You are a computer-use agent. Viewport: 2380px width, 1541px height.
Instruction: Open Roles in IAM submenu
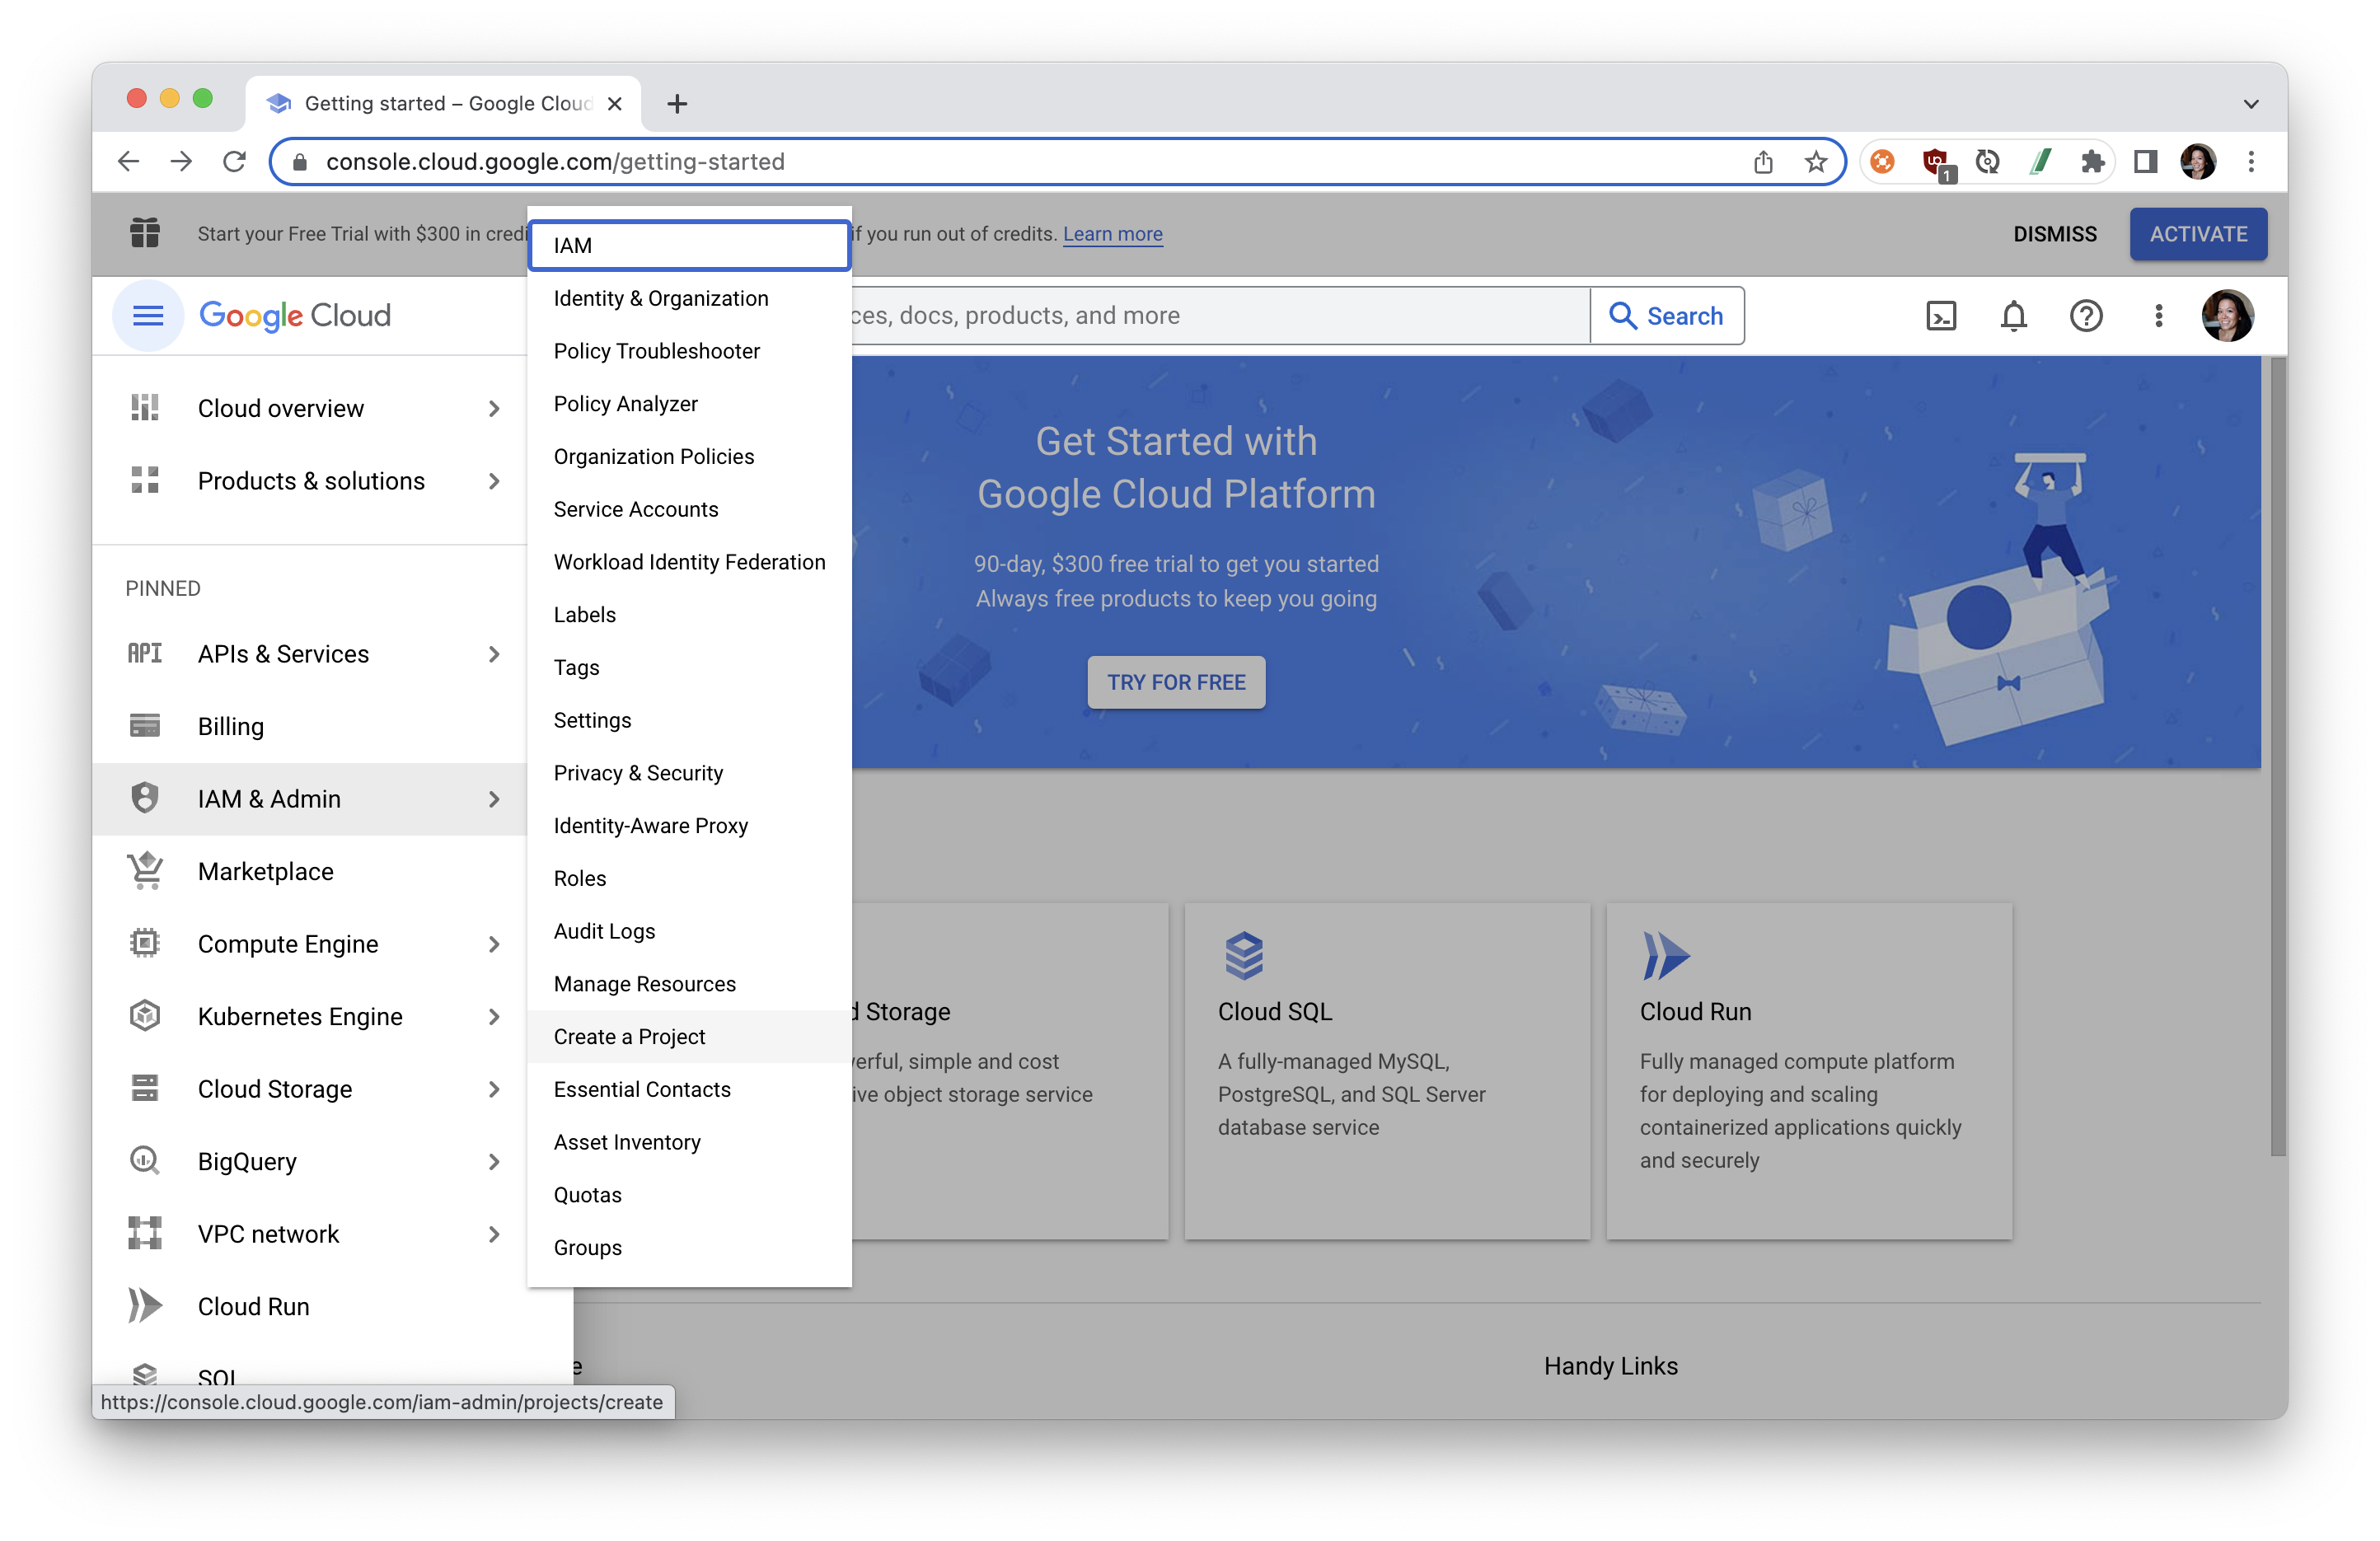689,878
